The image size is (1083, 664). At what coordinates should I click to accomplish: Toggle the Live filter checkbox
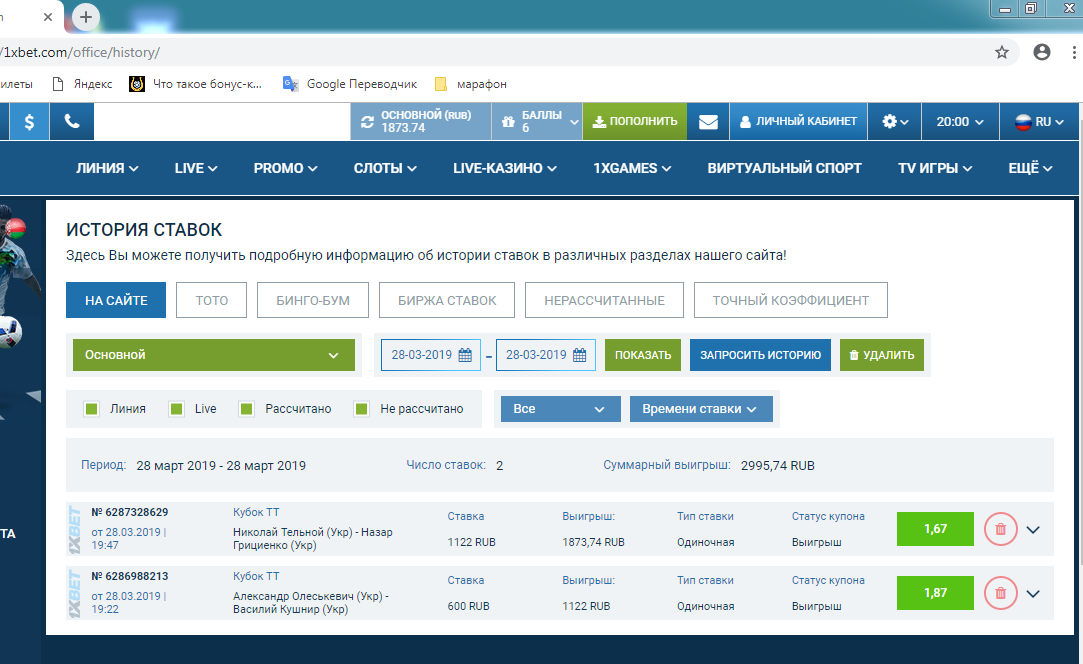pyautogui.click(x=177, y=409)
